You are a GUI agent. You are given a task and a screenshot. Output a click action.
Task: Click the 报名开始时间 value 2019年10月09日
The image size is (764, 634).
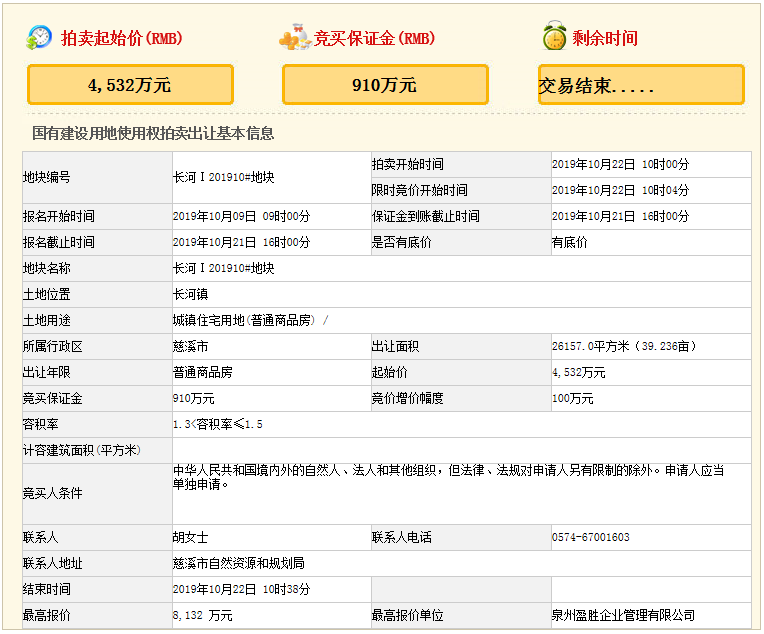(x=241, y=216)
